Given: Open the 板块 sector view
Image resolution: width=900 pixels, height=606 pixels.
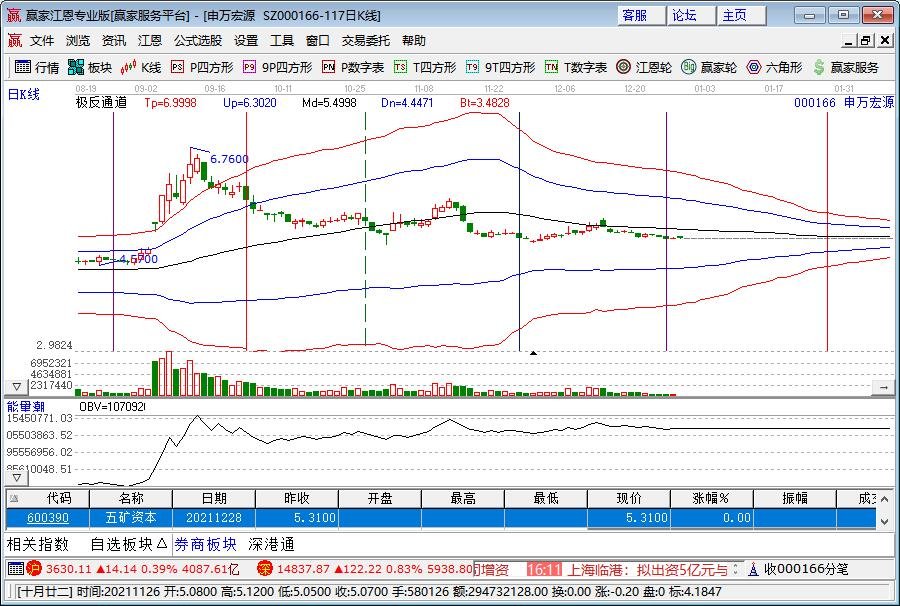Looking at the screenshot, I should [90, 68].
